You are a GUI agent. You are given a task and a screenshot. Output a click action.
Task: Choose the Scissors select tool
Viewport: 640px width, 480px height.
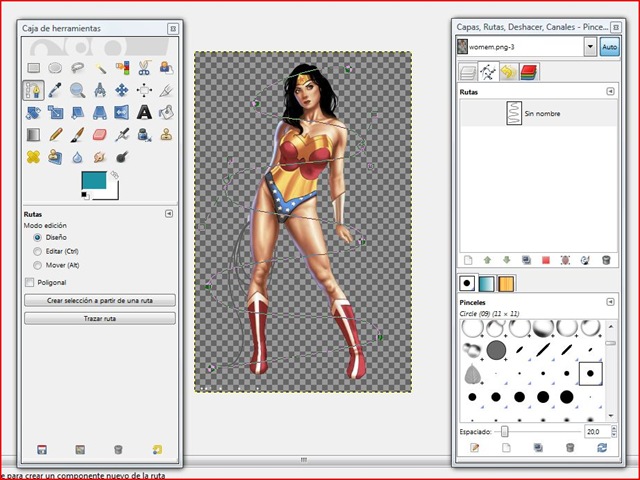[x=144, y=68]
